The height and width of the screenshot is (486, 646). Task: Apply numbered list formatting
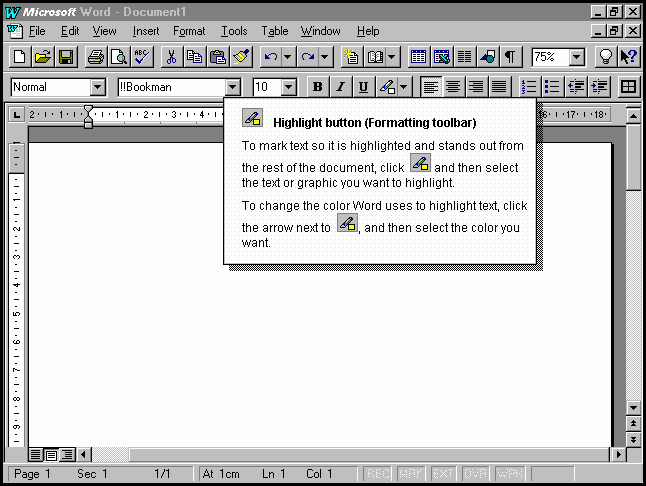coord(529,86)
